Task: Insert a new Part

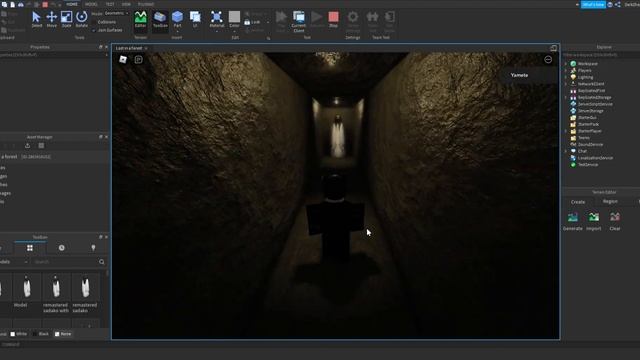Action: coord(177,19)
